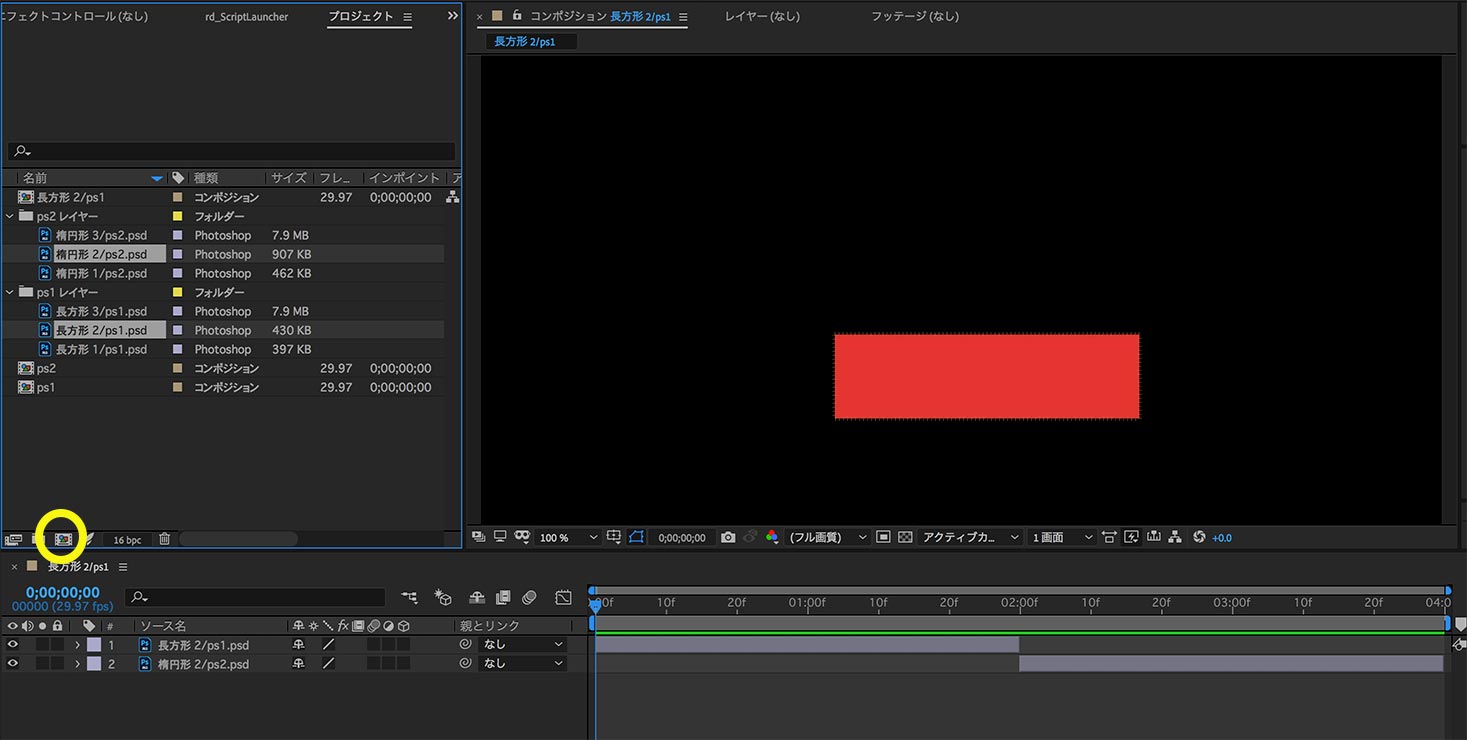The width and height of the screenshot is (1467, 740).
Task: Hide the 長方形 2/ps1.psd layer via eye icon
Action: tap(13, 645)
